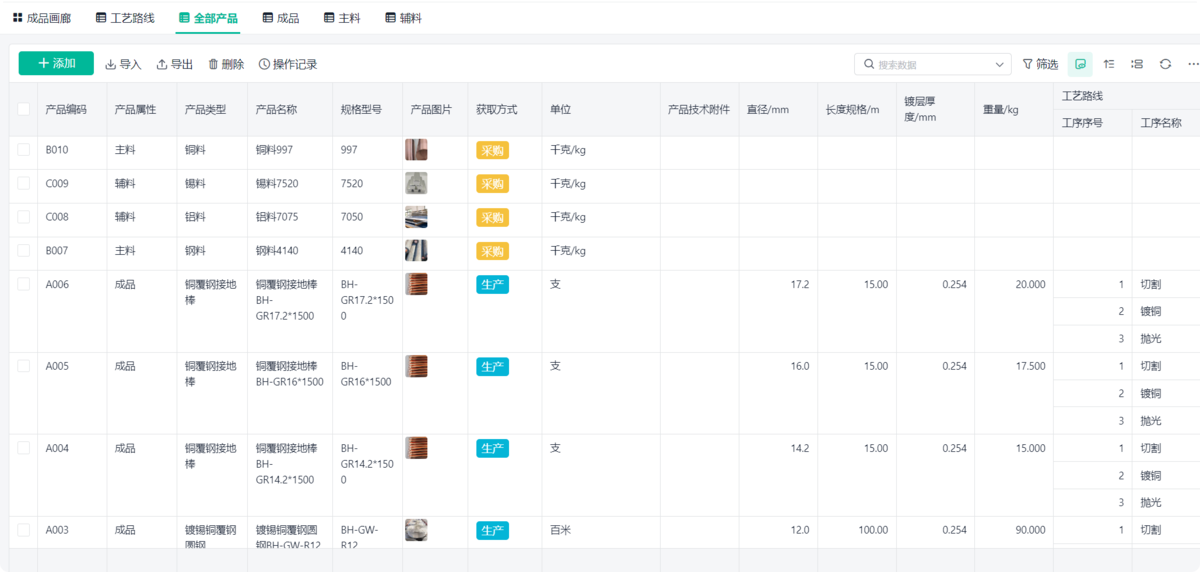Check the row C009 checkbox
1200x572 pixels.
23,183
